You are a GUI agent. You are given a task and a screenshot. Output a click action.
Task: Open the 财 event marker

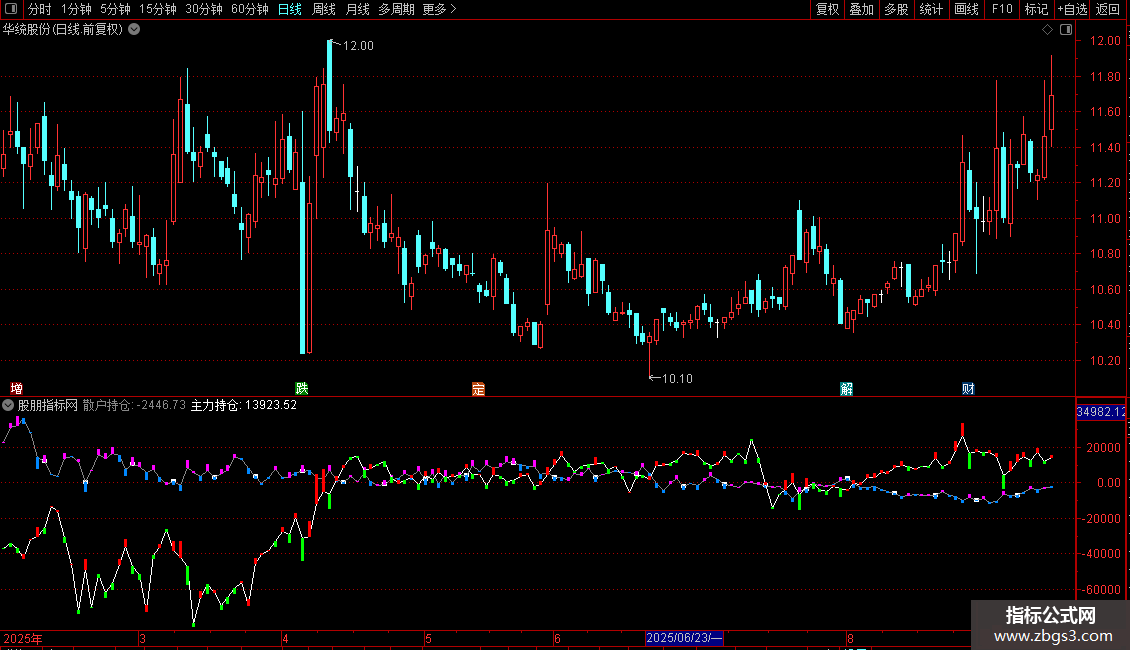(968, 388)
